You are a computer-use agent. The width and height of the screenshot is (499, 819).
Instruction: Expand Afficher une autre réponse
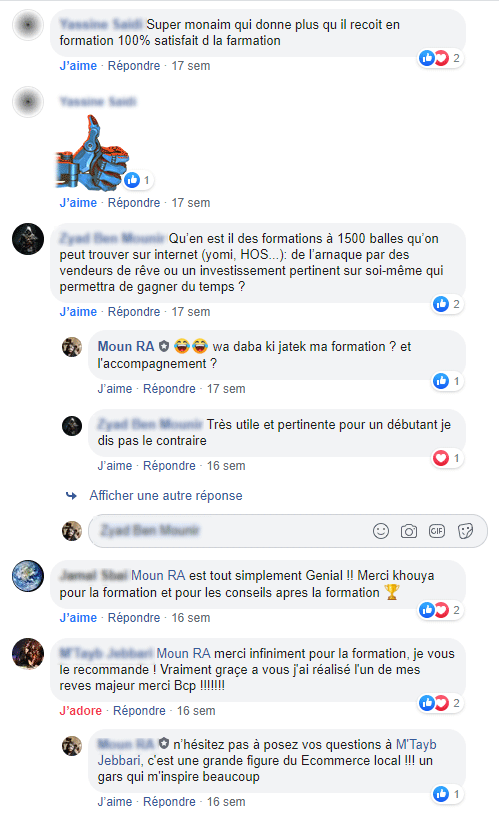pyautogui.click(x=166, y=495)
